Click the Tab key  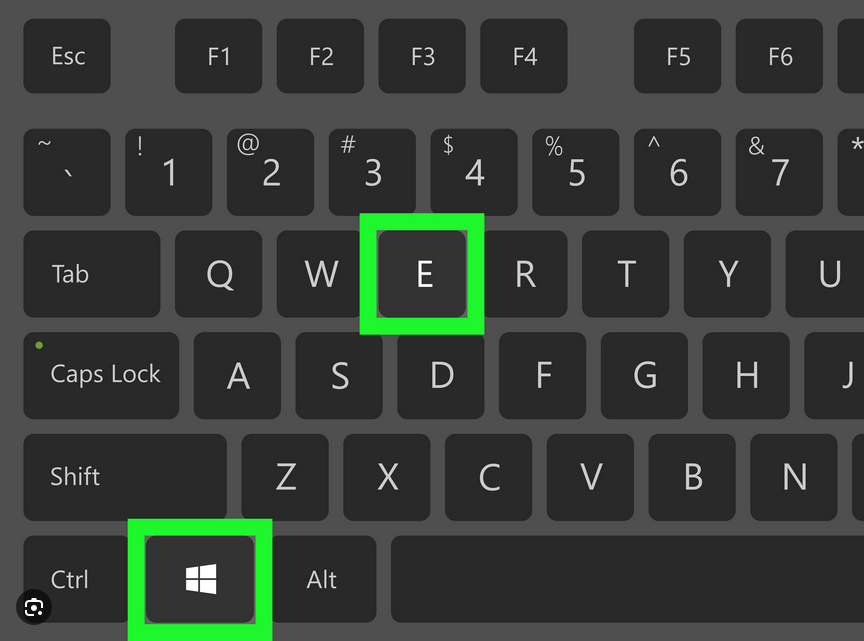[x=92, y=273]
